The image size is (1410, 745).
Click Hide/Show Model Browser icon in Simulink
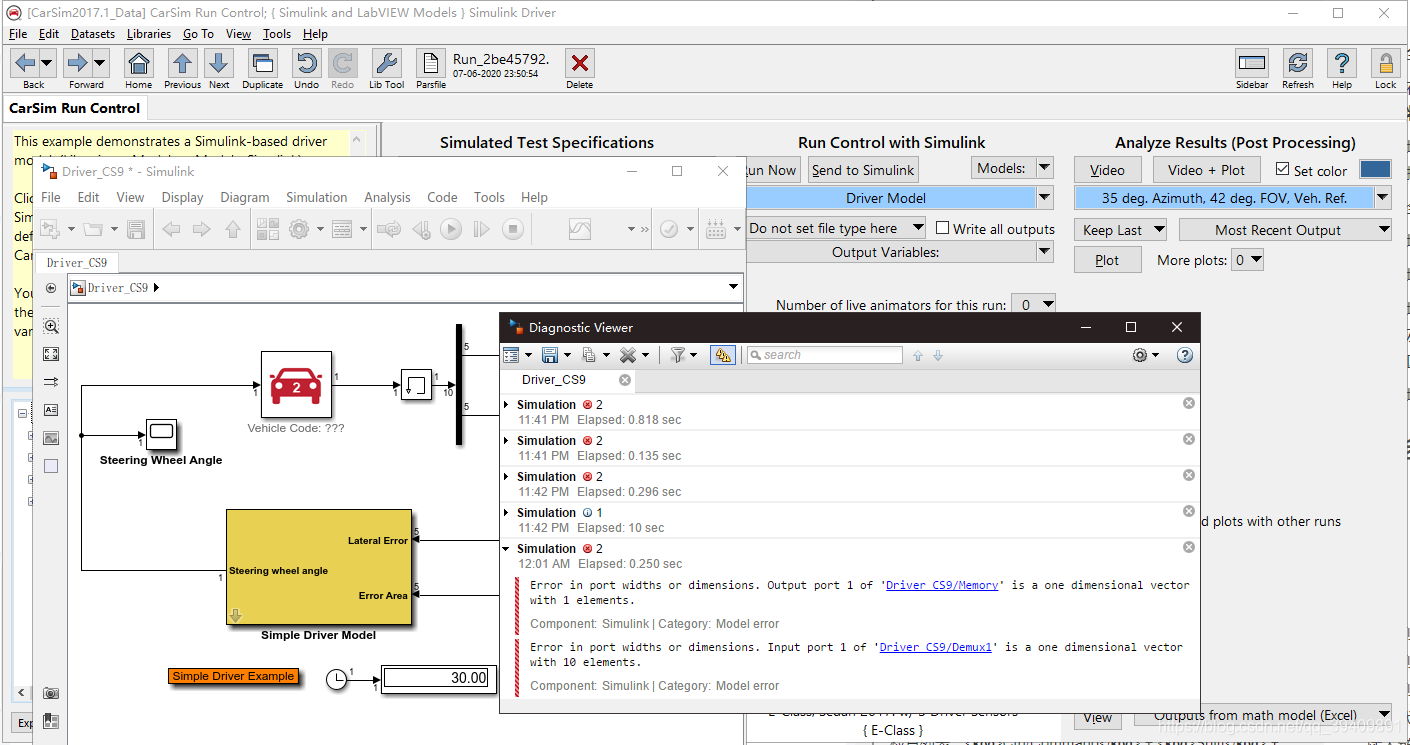(51, 288)
